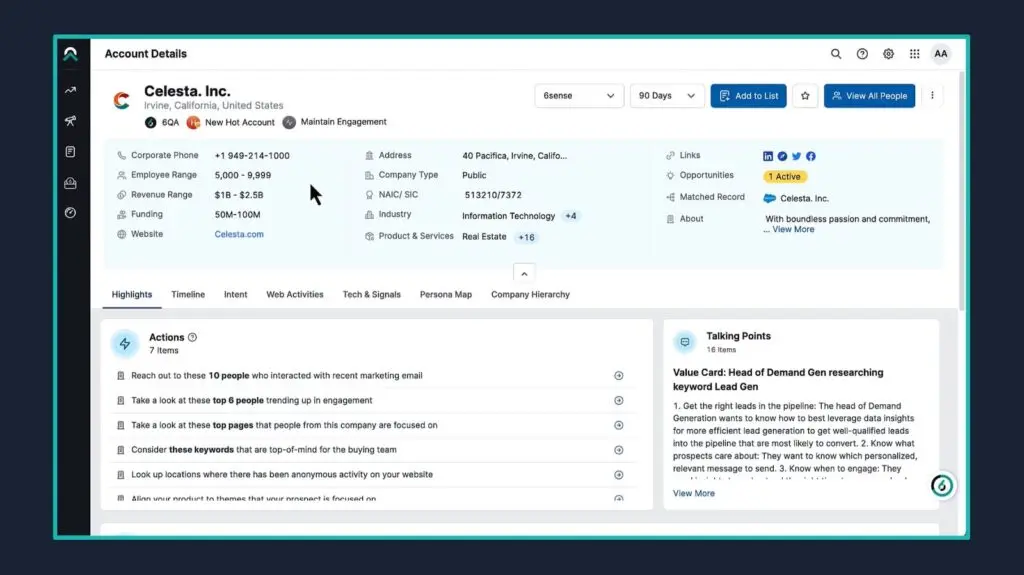Viewport: 1024px width, 575px height.
Task: Click the 6sense logo in sidebar
Action: (x=71, y=54)
